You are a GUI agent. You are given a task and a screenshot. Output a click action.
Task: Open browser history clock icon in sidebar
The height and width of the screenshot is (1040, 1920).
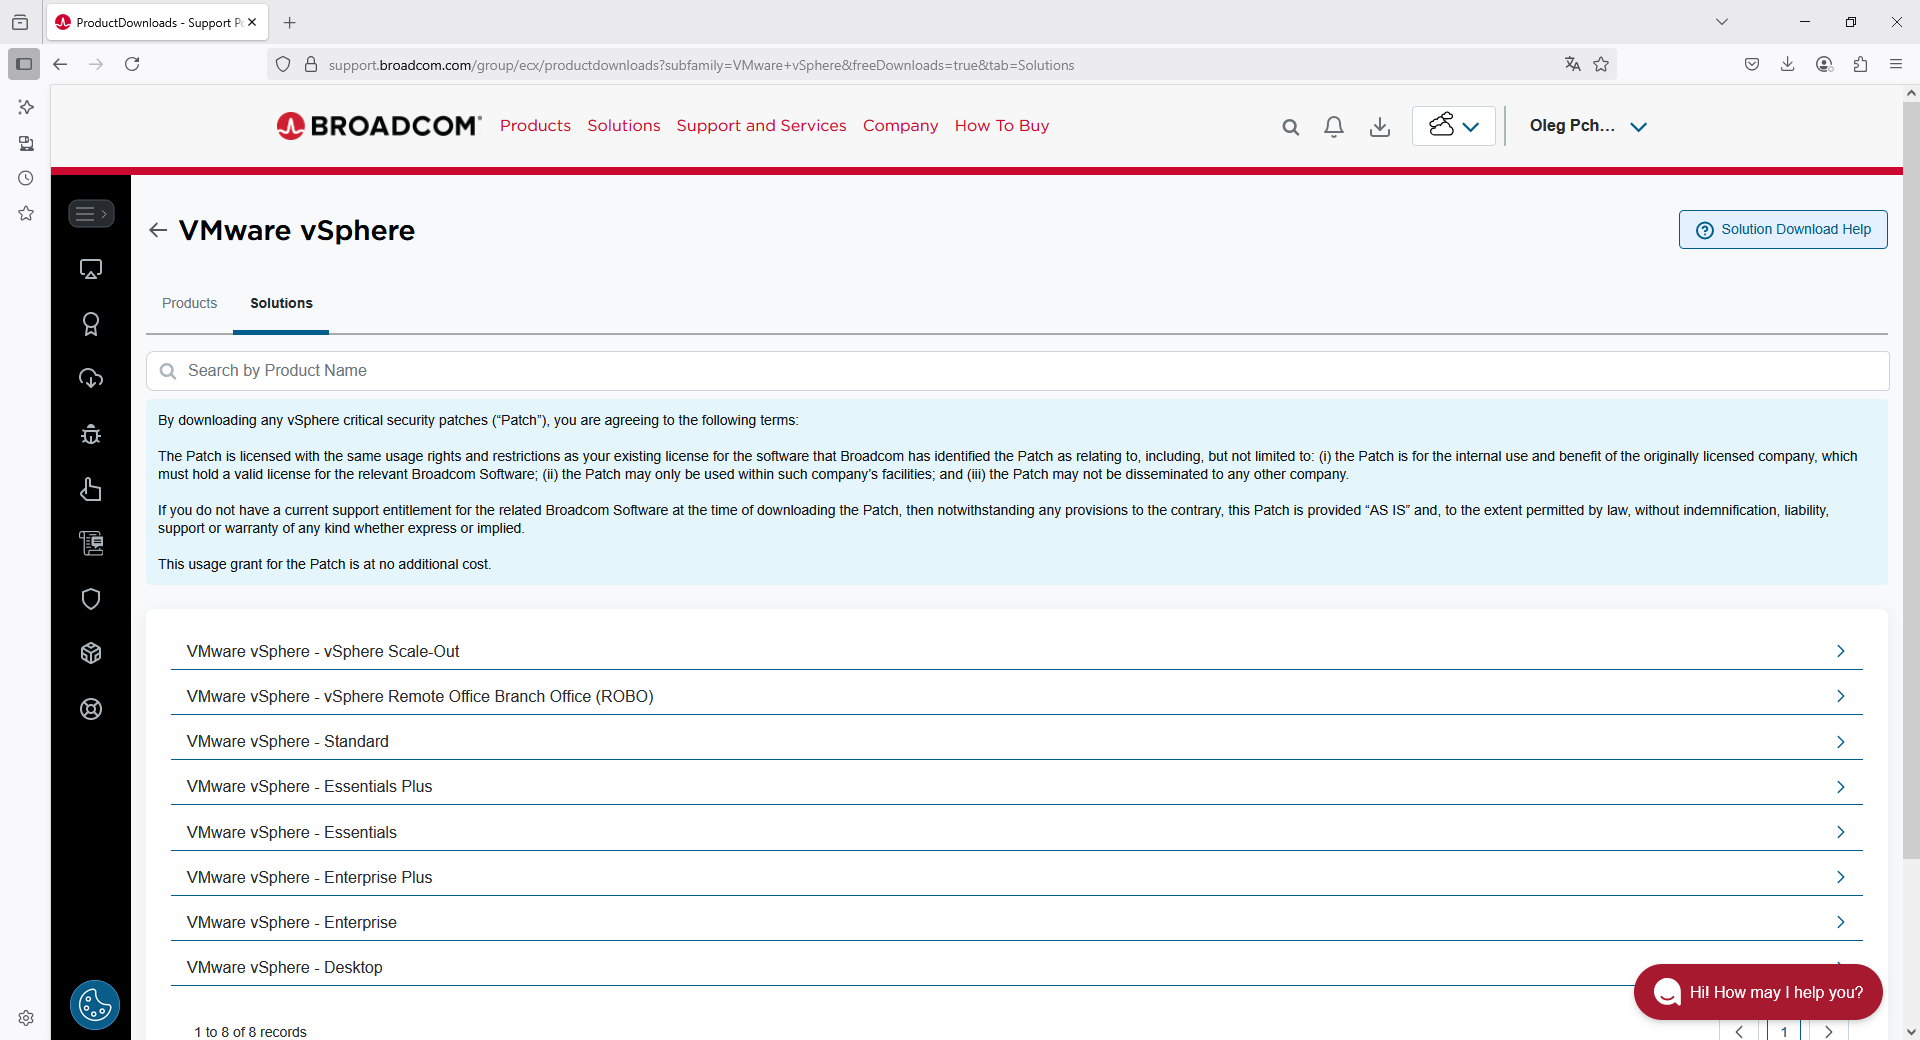point(26,178)
